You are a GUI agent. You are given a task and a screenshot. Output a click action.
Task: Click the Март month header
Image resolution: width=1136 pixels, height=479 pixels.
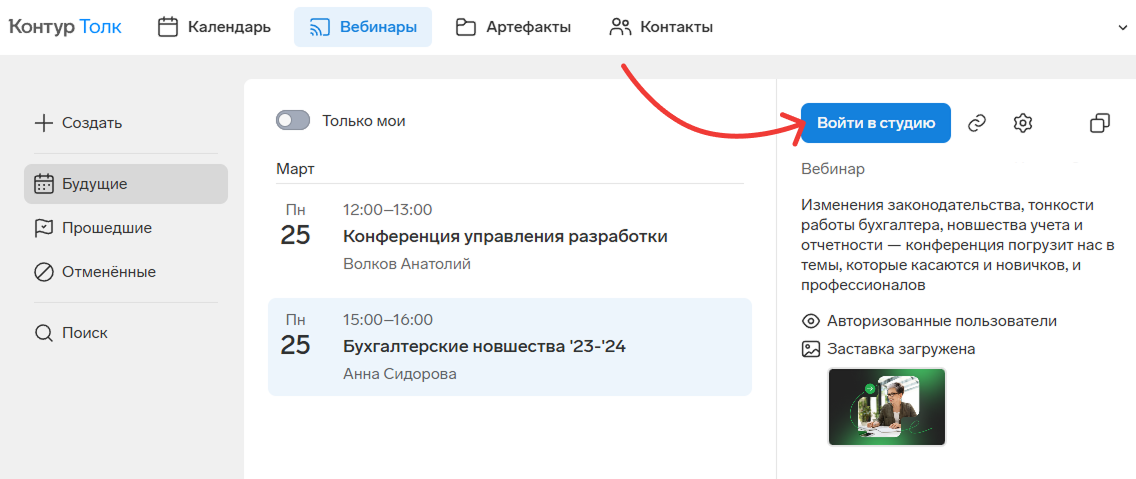coord(295,170)
